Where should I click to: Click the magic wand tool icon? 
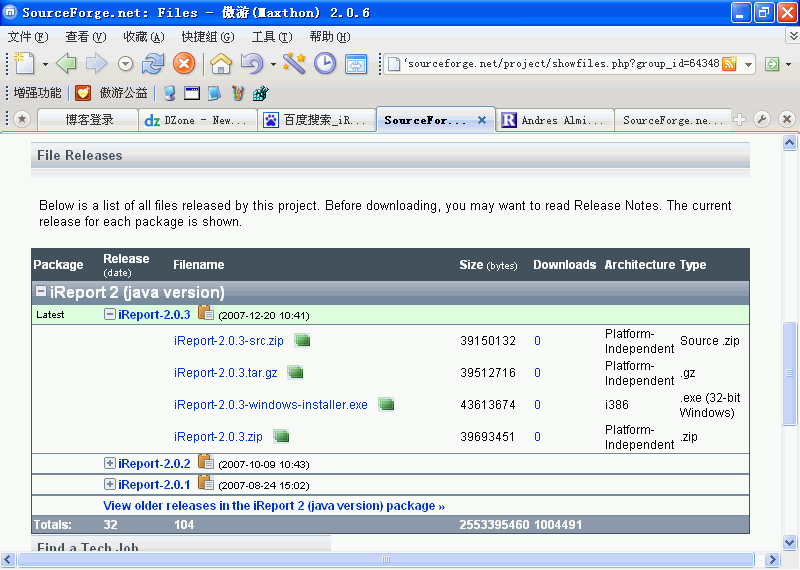294,64
